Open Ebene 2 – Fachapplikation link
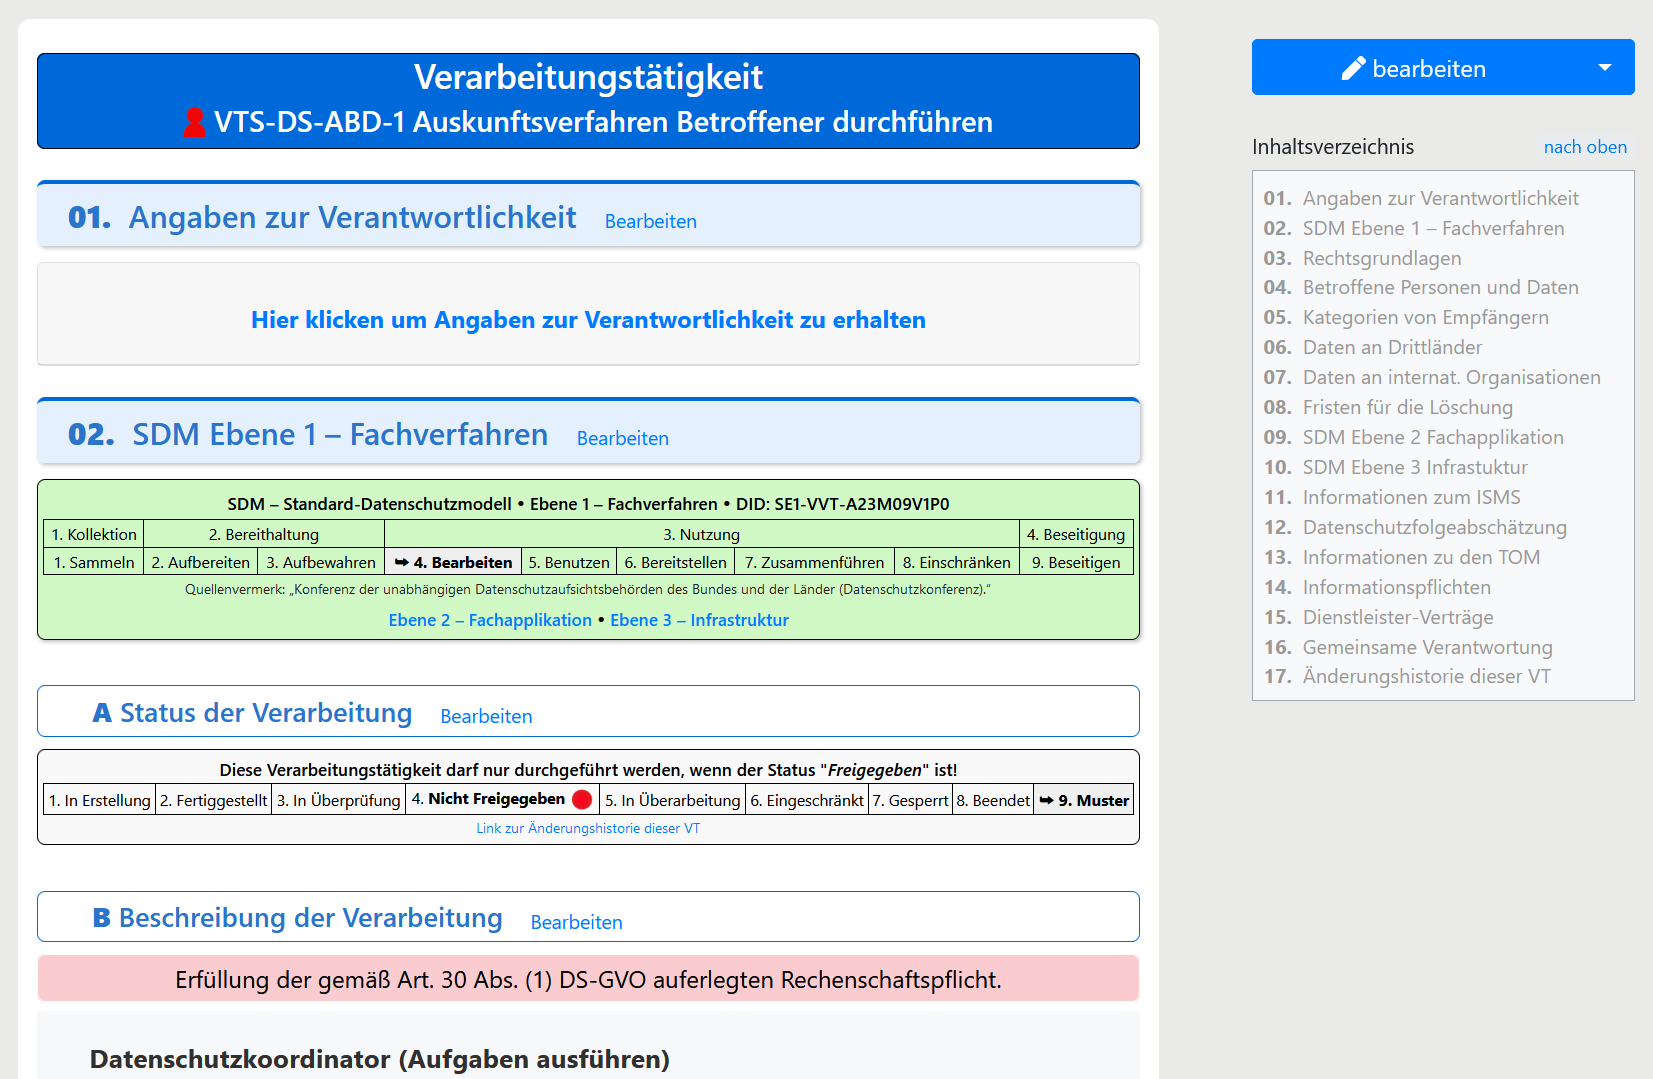The height and width of the screenshot is (1079, 1653). 490,620
